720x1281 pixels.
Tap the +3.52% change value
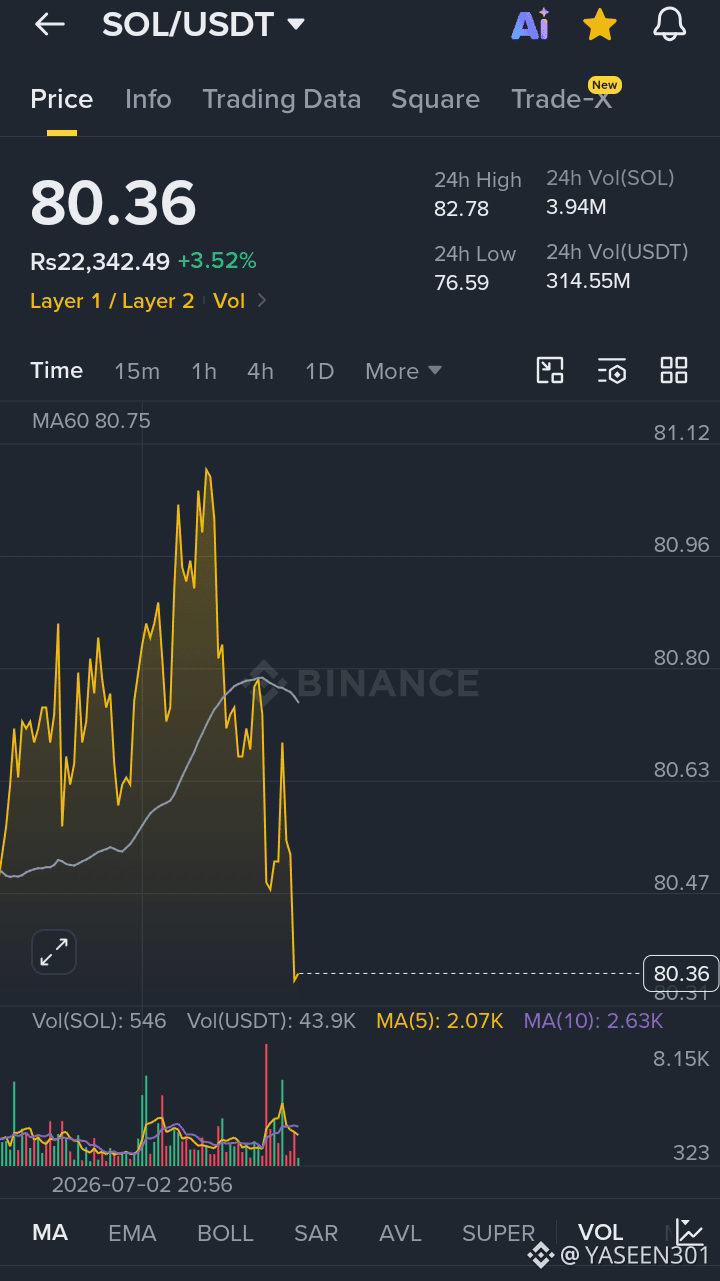(x=217, y=261)
